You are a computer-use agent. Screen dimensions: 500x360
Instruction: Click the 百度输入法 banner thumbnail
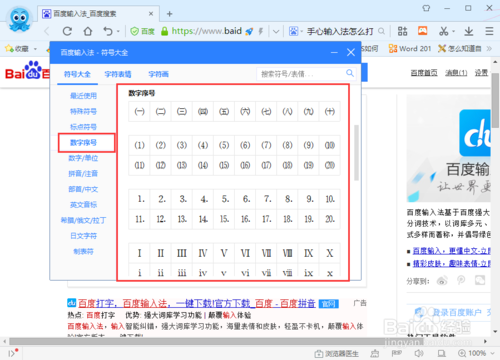448,149
